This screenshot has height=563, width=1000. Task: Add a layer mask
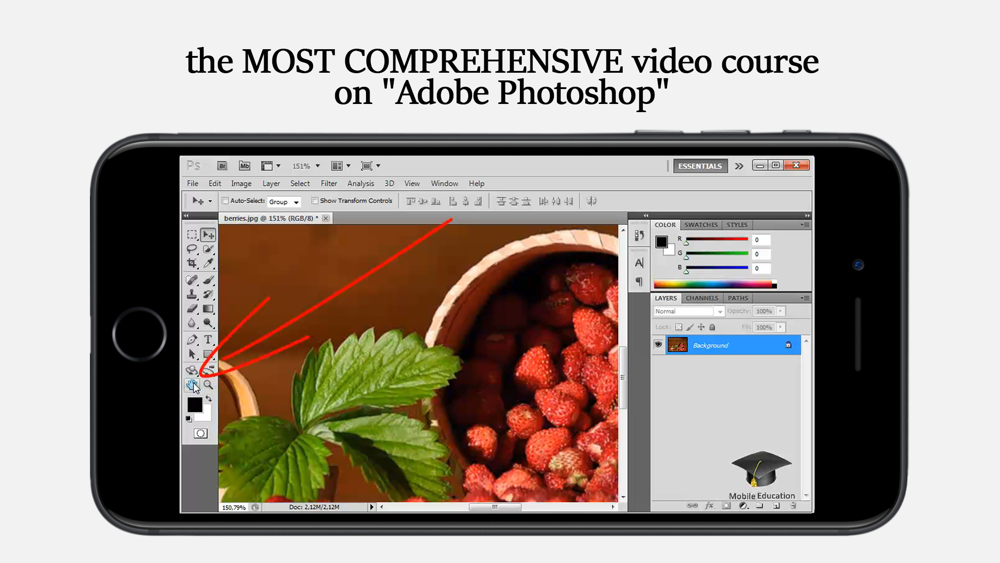726,506
